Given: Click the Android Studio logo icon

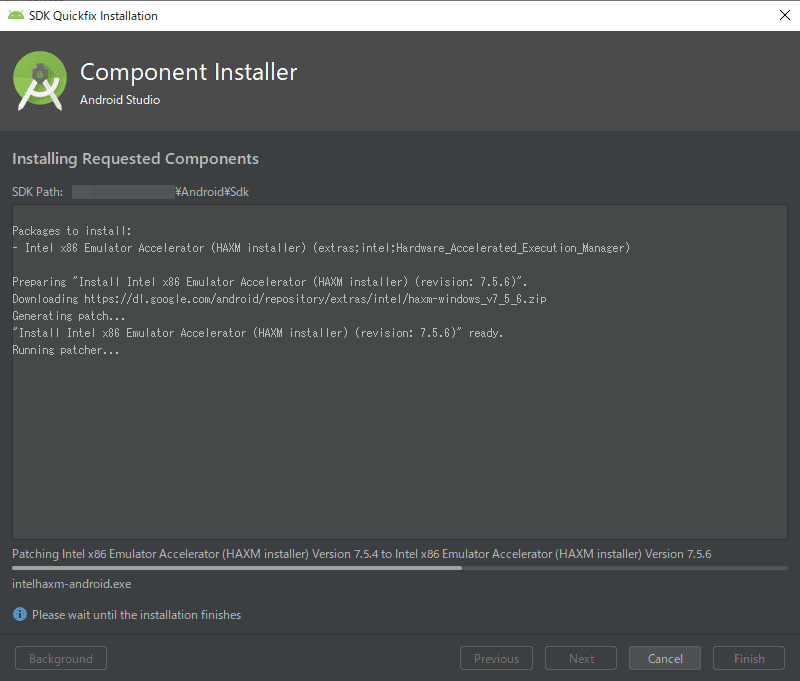Looking at the screenshot, I should pos(40,81).
